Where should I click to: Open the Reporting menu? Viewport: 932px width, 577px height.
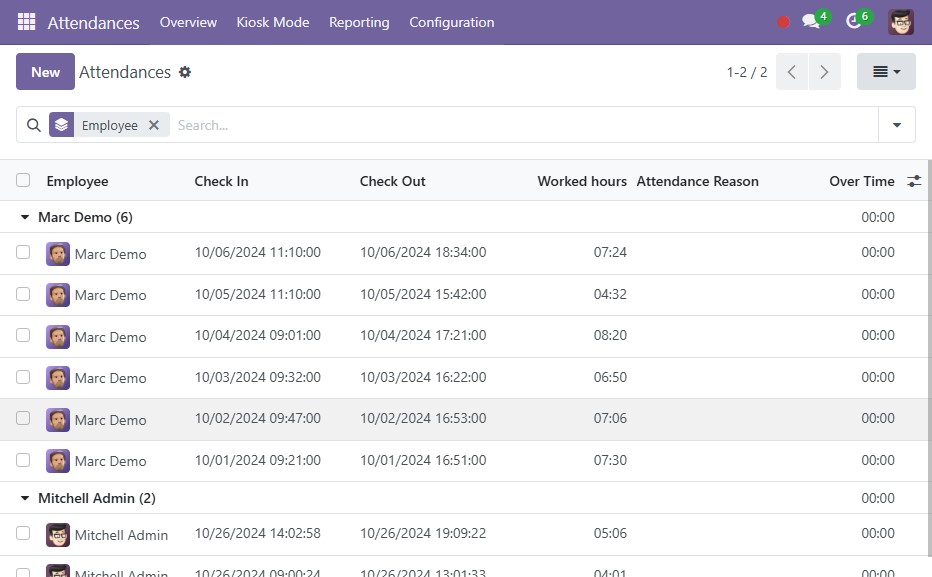[359, 21]
